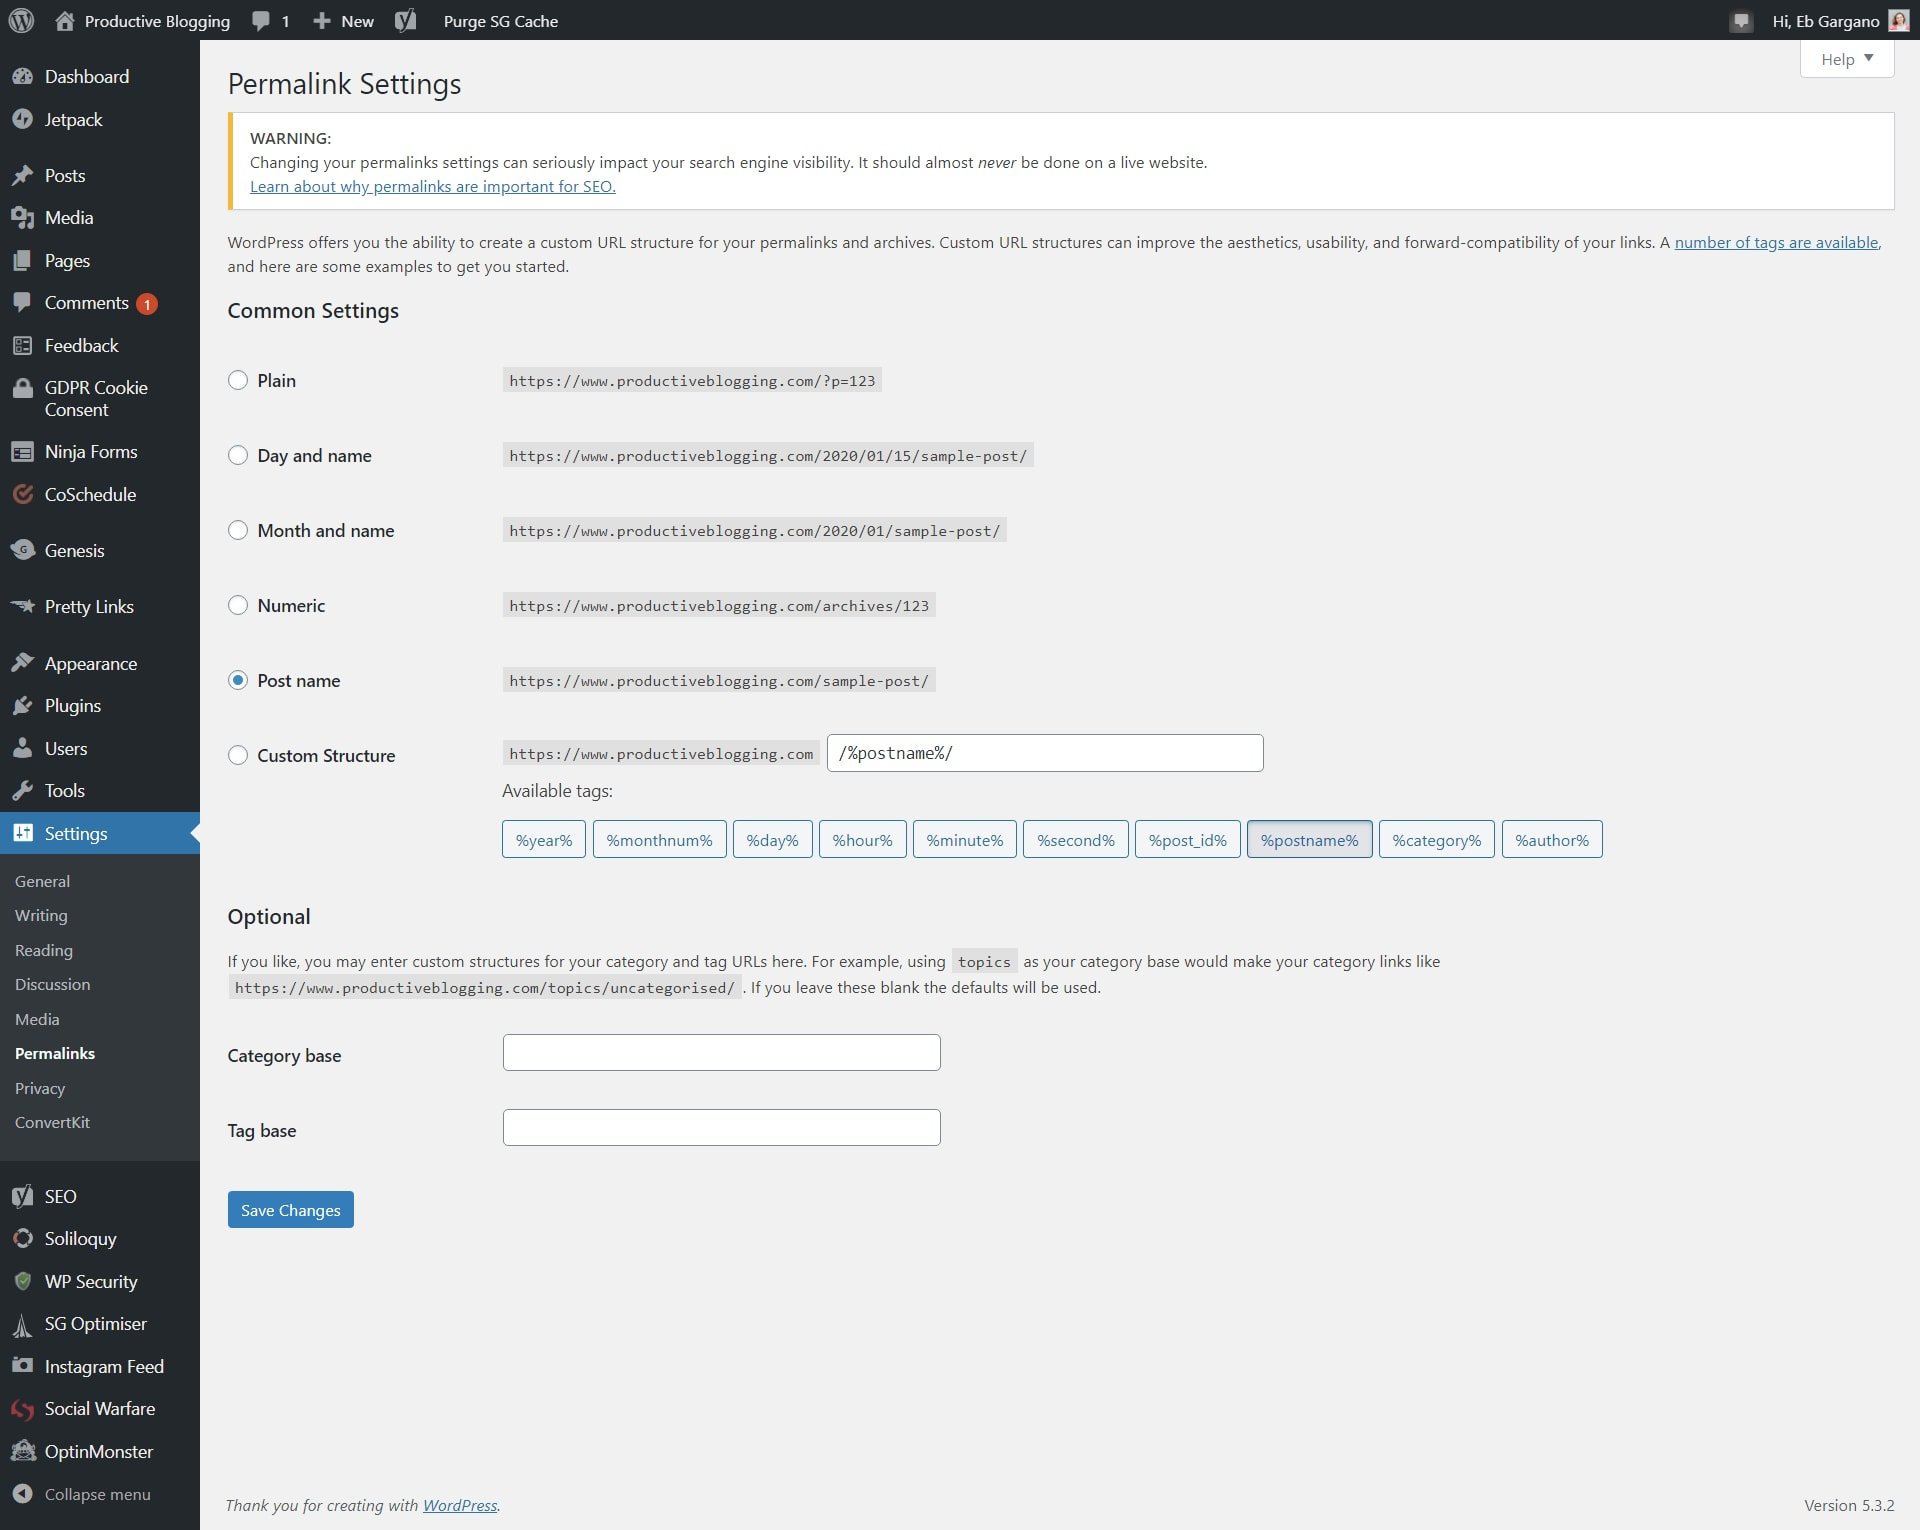Select the Plain permalink radio button
Screen dimensions: 1920x1530
[239, 379]
